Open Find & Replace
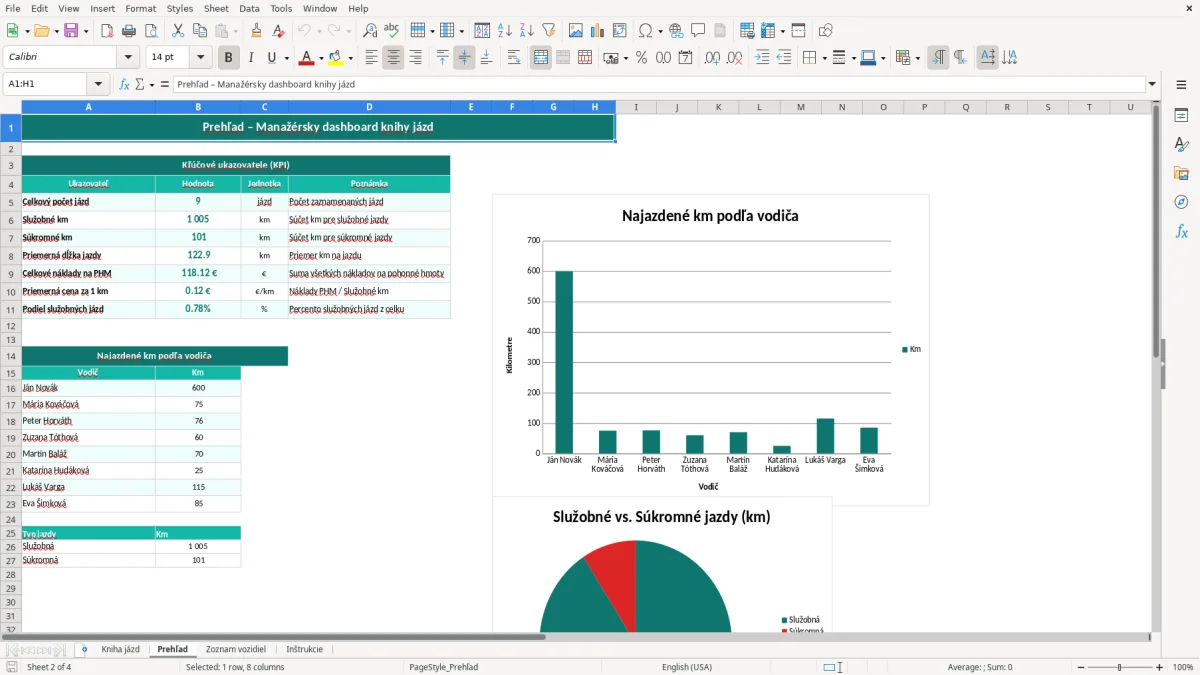Viewport: 1200px width, 675px height. point(370,31)
